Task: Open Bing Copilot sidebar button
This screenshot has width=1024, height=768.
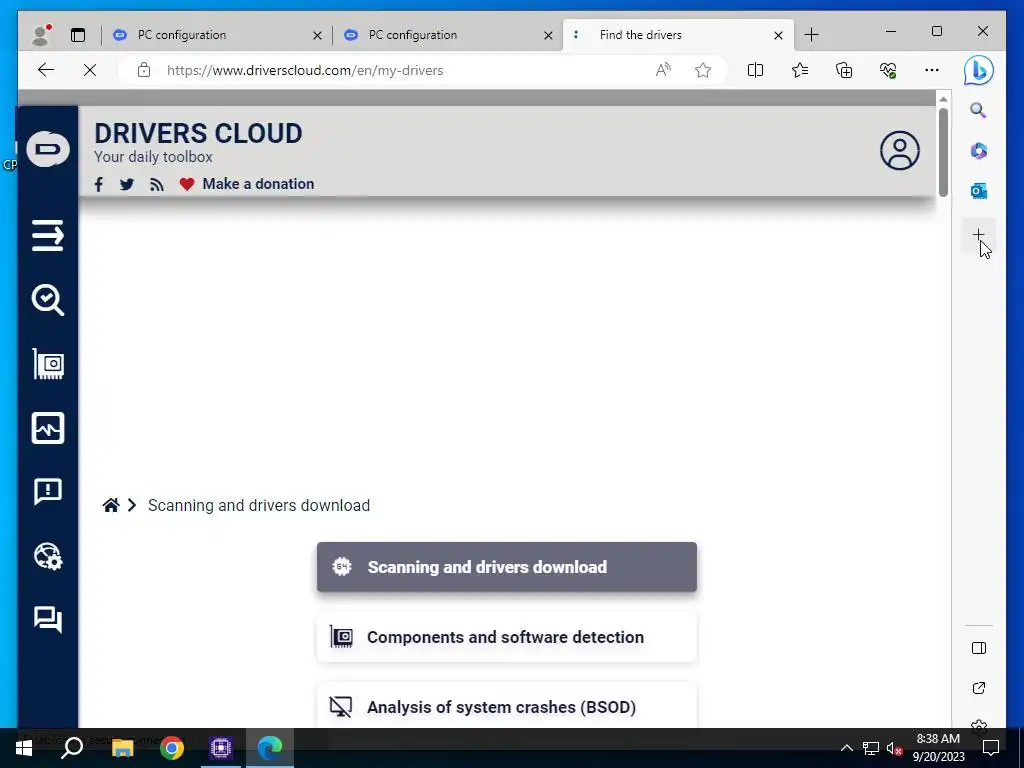Action: click(978, 70)
